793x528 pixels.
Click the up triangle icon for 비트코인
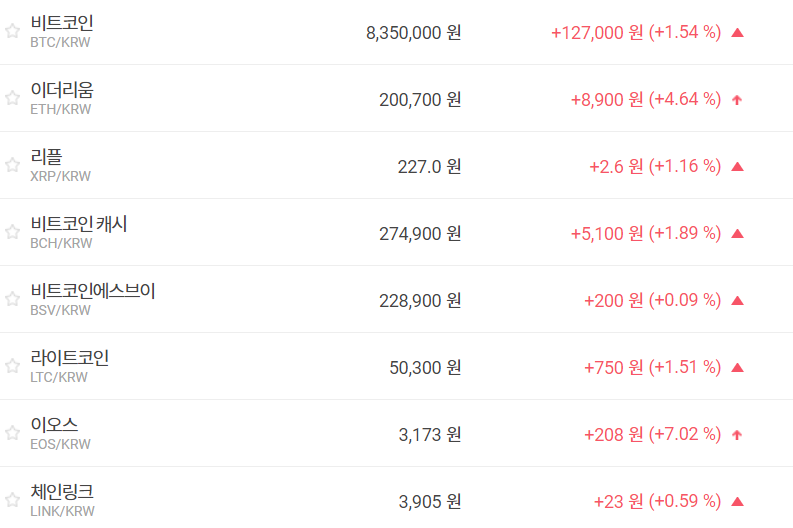(x=738, y=32)
